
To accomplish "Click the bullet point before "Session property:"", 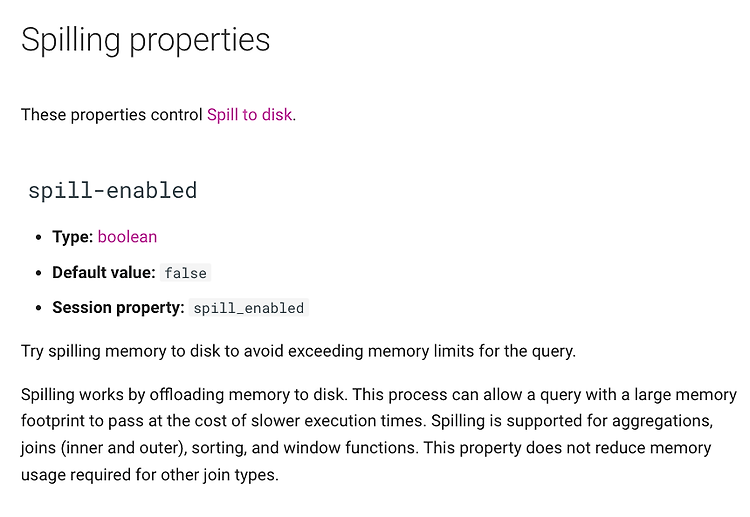I will tap(39, 308).
